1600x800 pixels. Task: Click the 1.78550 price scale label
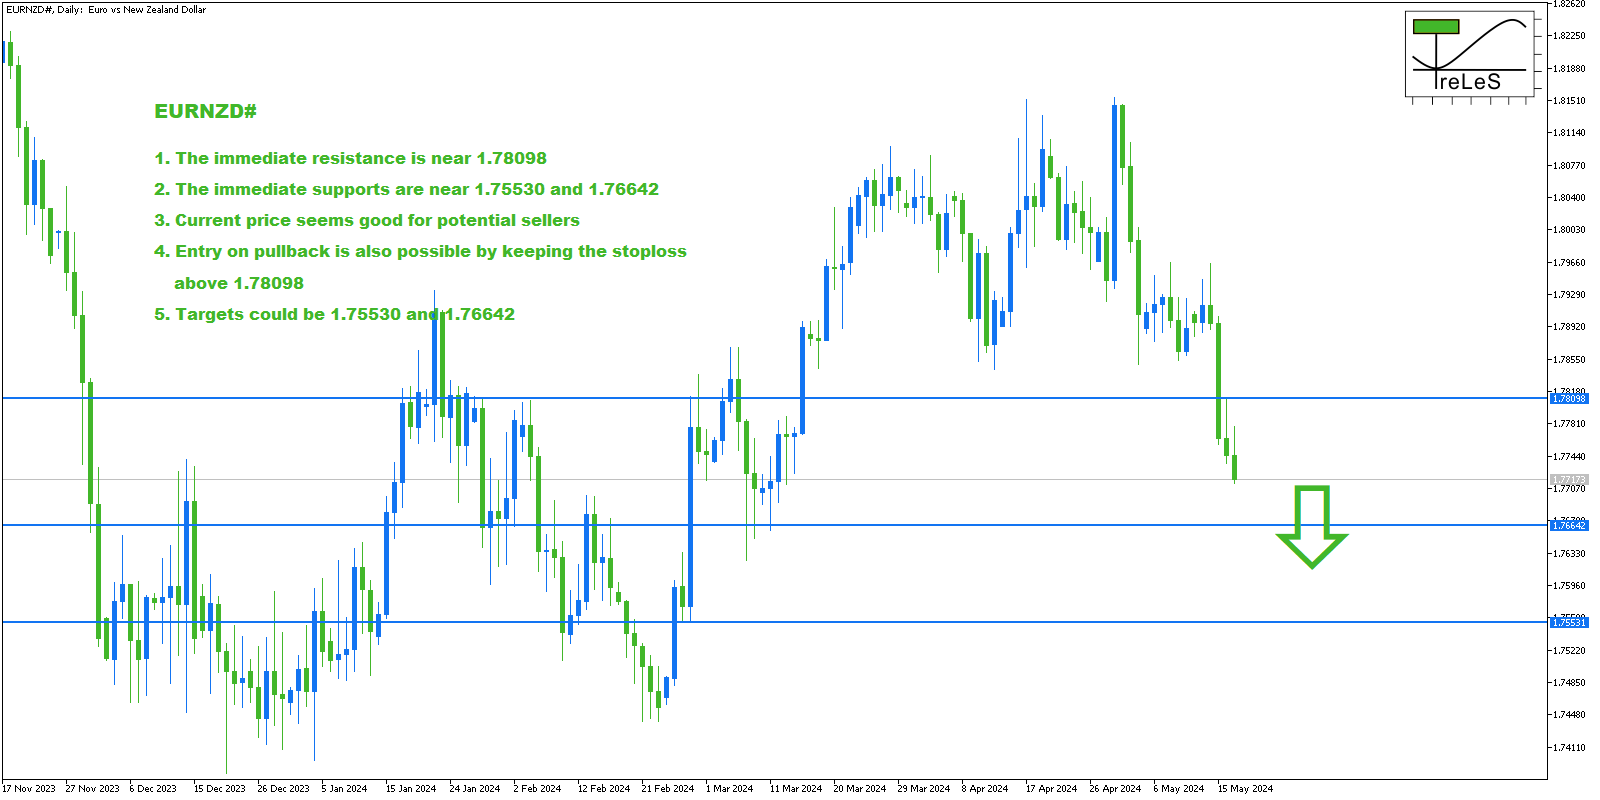pos(1569,360)
